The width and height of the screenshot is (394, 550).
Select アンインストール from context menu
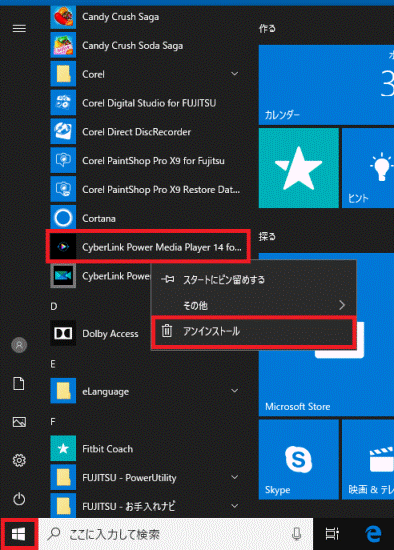tap(254, 331)
